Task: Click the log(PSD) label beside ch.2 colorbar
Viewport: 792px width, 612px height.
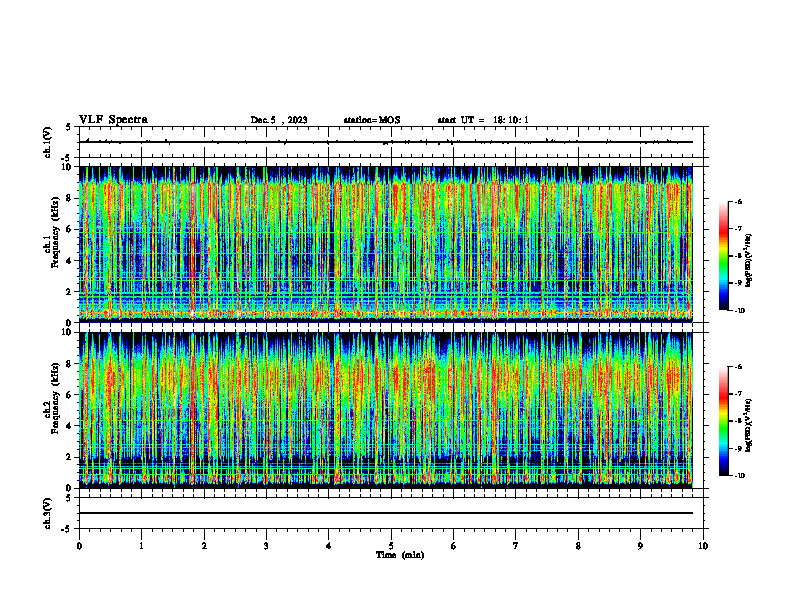Action: [748, 425]
